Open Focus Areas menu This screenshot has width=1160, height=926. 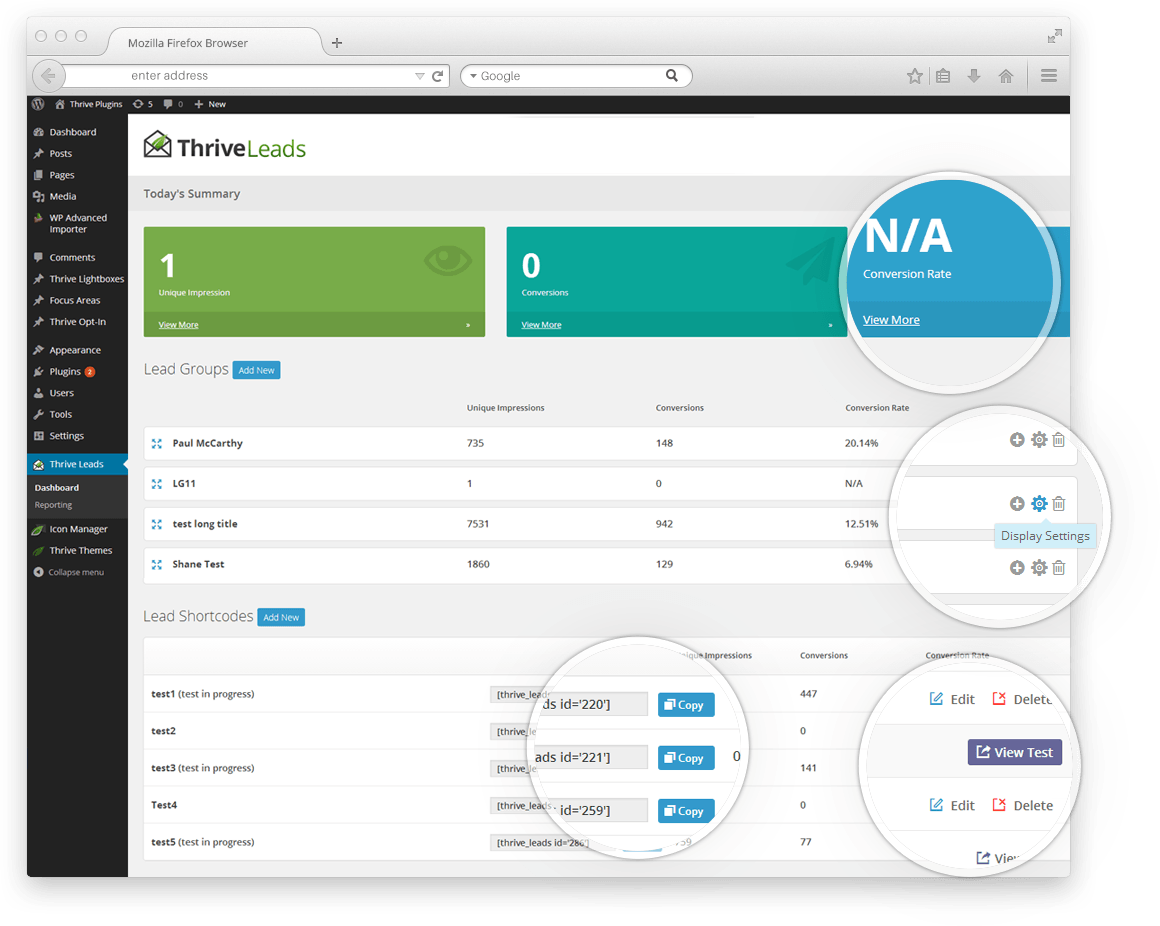(75, 300)
